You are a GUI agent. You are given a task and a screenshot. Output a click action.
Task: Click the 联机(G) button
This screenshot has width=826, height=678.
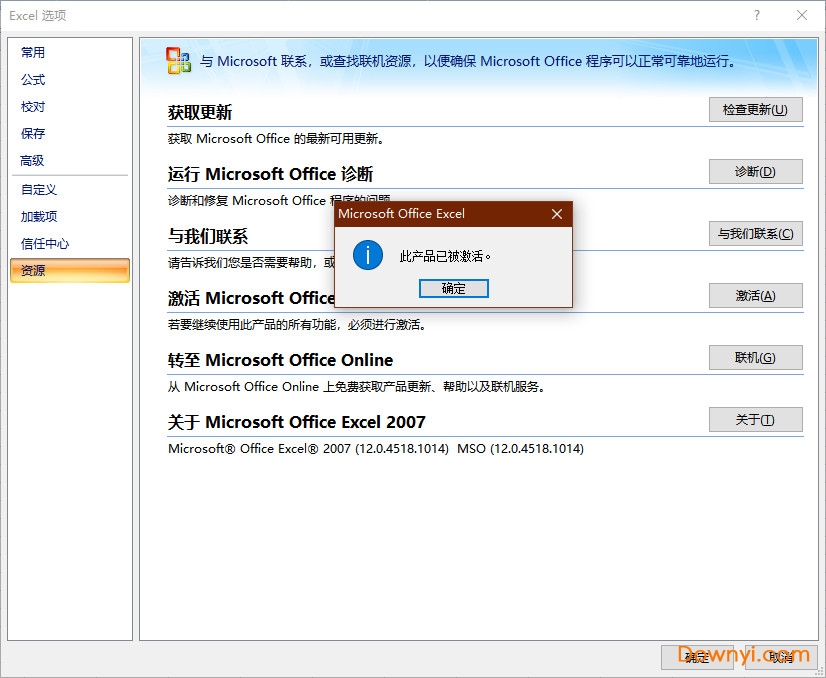[755, 358]
